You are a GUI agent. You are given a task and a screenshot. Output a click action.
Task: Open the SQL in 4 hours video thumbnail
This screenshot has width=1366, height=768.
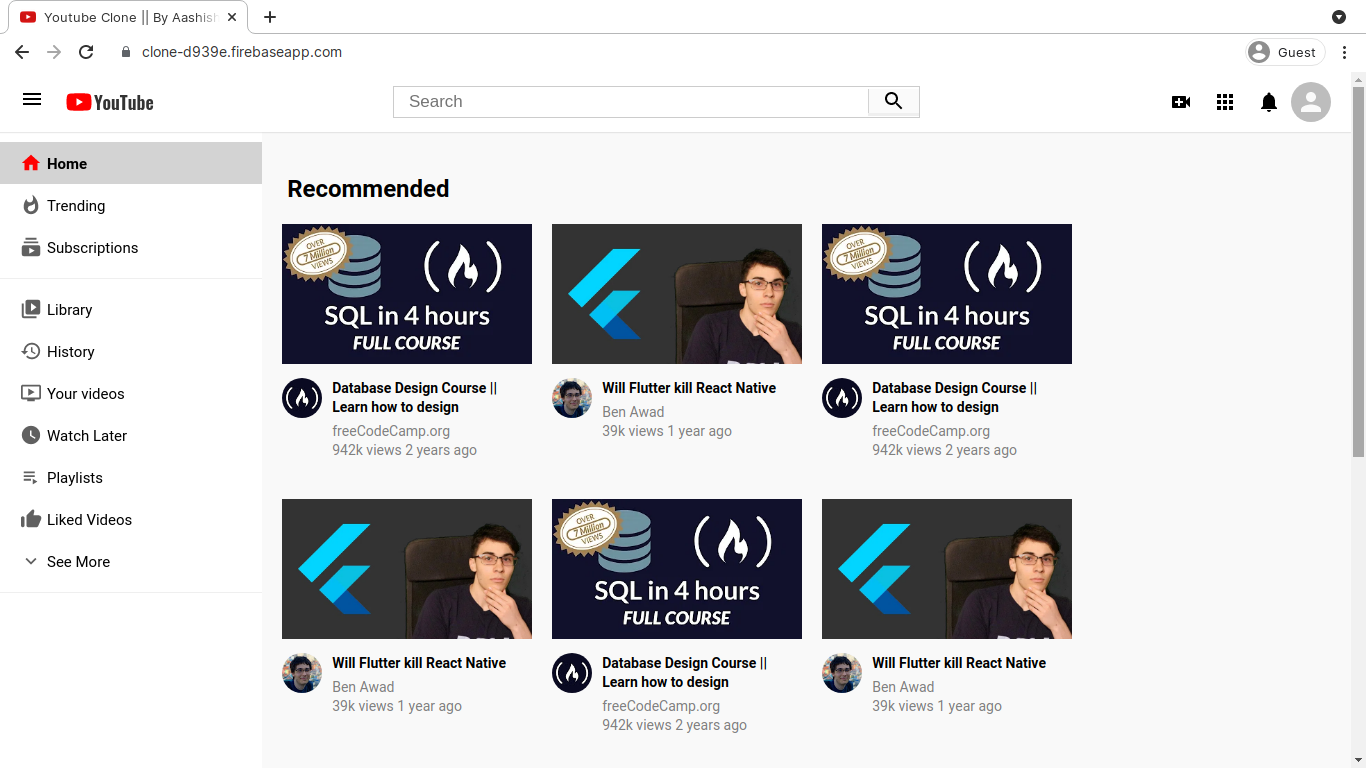click(x=406, y=294)
